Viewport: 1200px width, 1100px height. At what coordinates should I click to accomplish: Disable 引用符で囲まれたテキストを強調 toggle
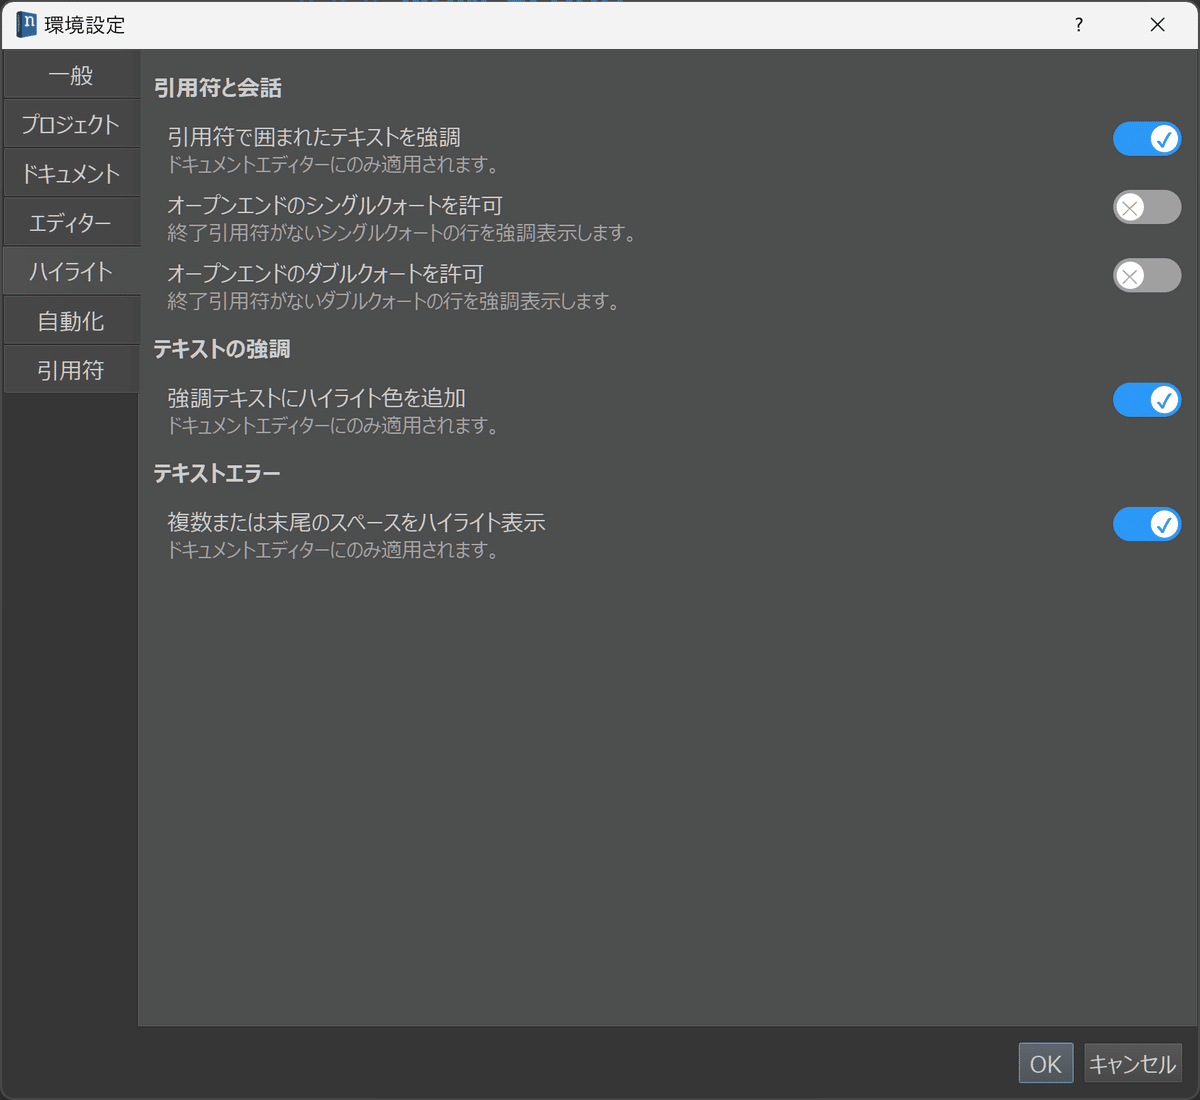(1147, 139)
